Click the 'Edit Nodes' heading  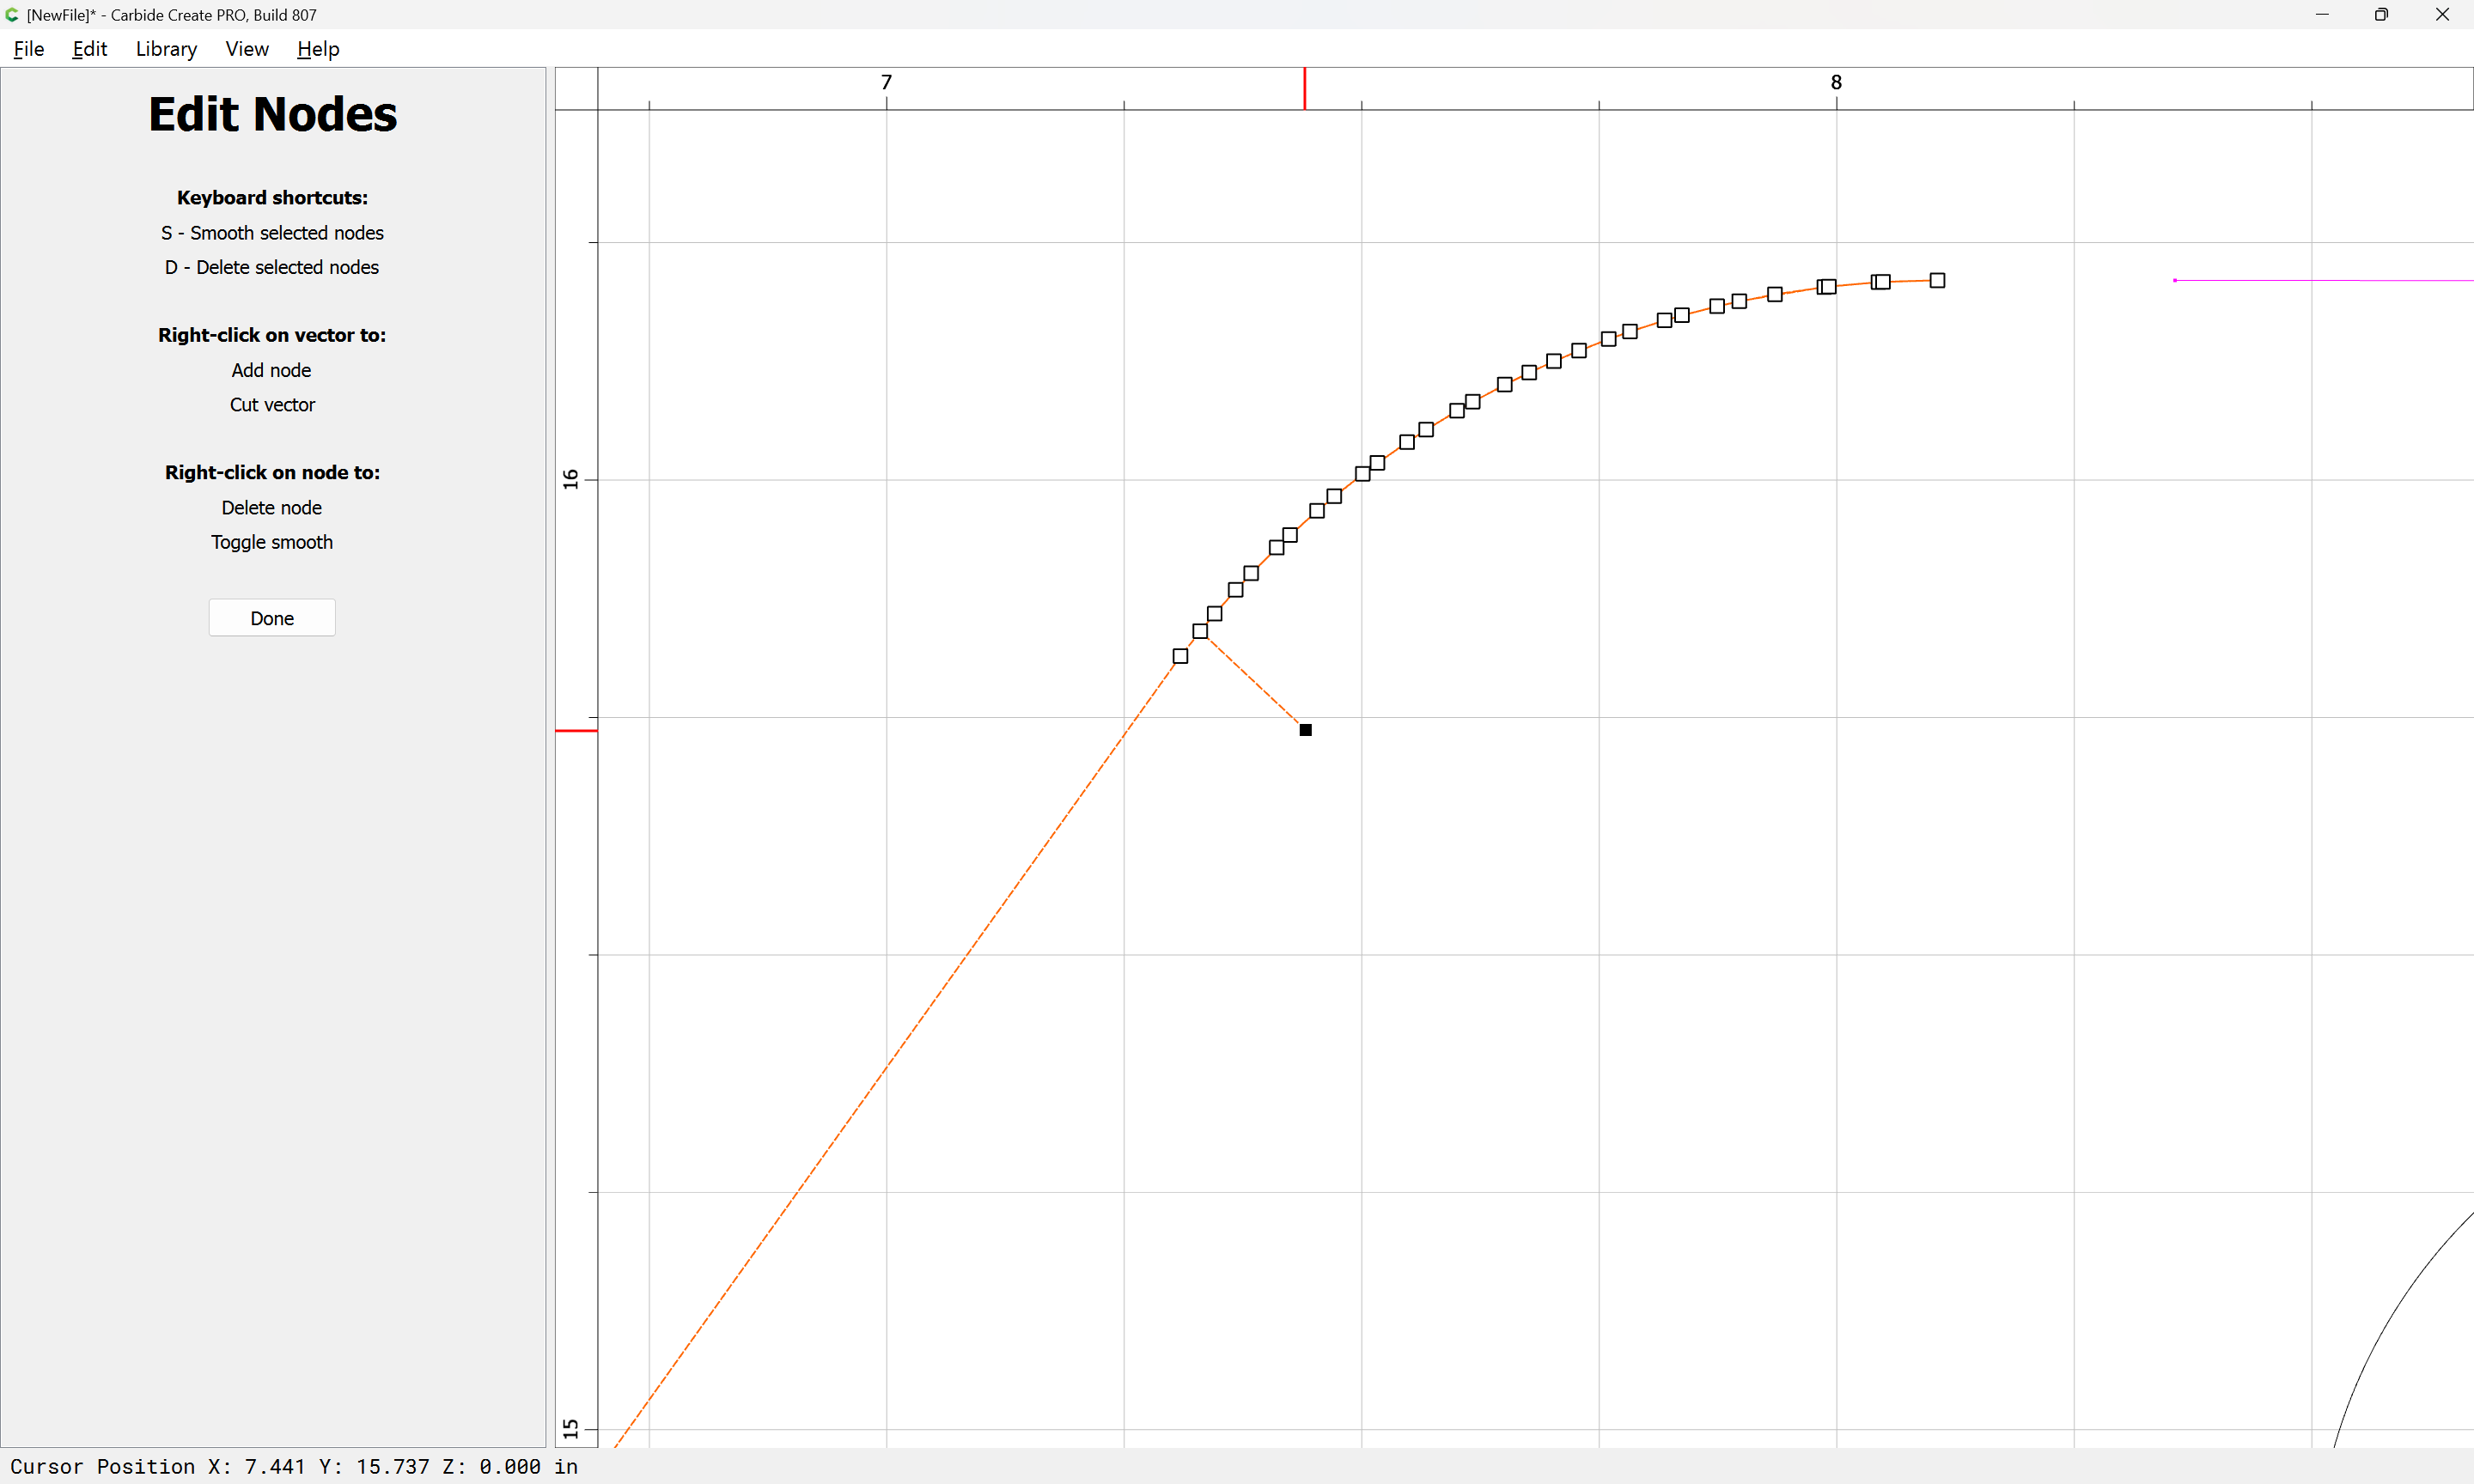272,114
